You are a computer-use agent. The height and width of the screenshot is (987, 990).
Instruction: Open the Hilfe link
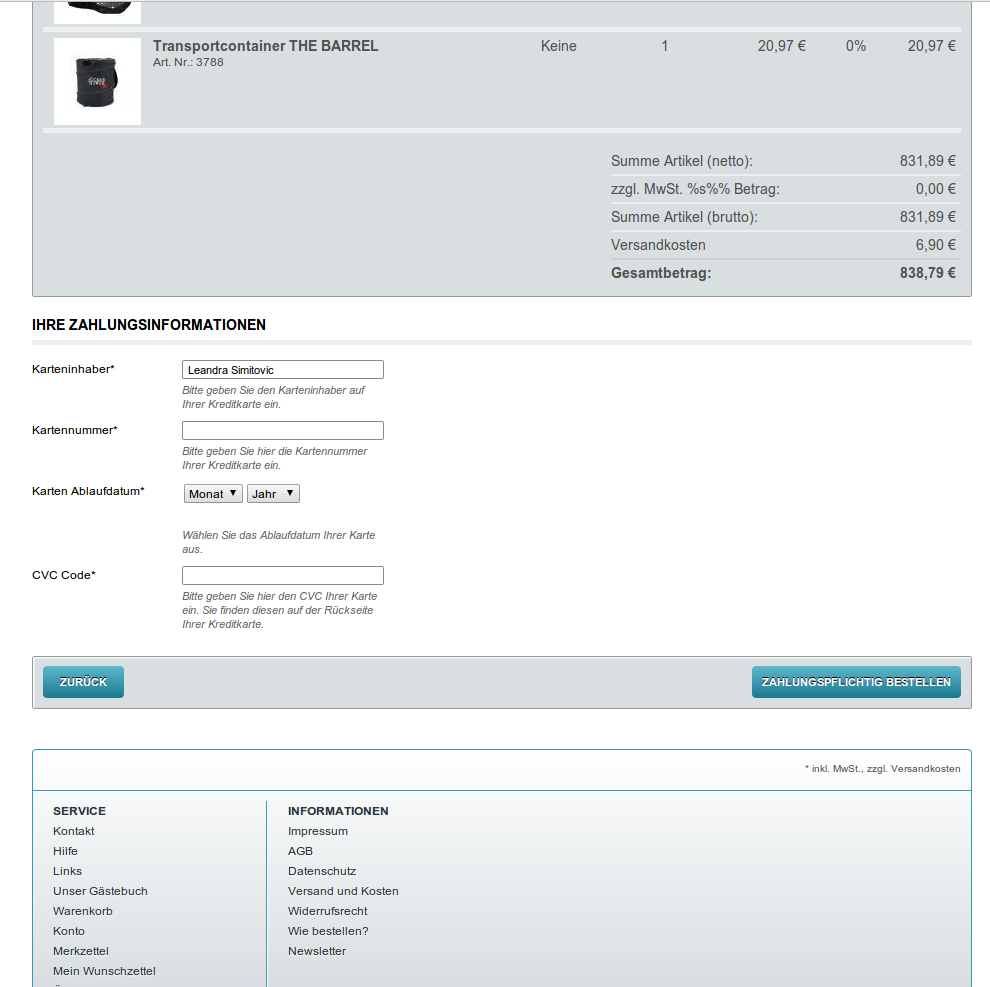(65, 851)
